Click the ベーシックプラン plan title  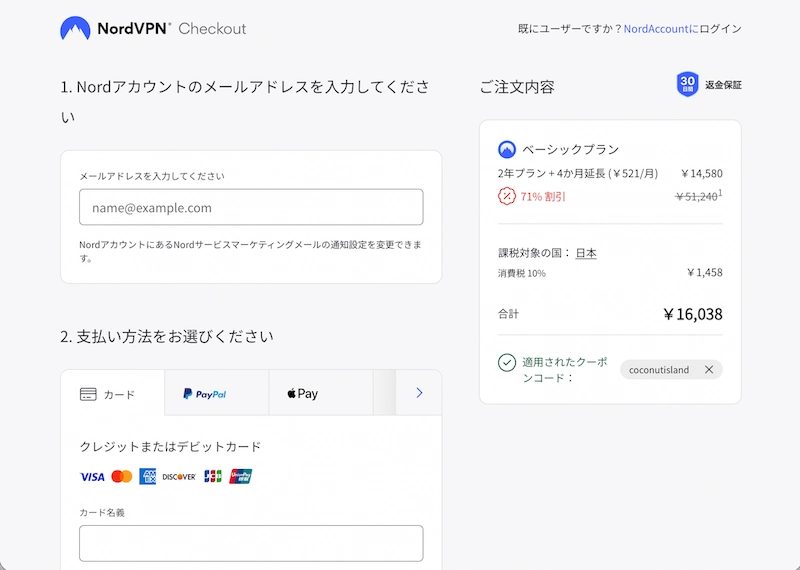coord(570,150)
